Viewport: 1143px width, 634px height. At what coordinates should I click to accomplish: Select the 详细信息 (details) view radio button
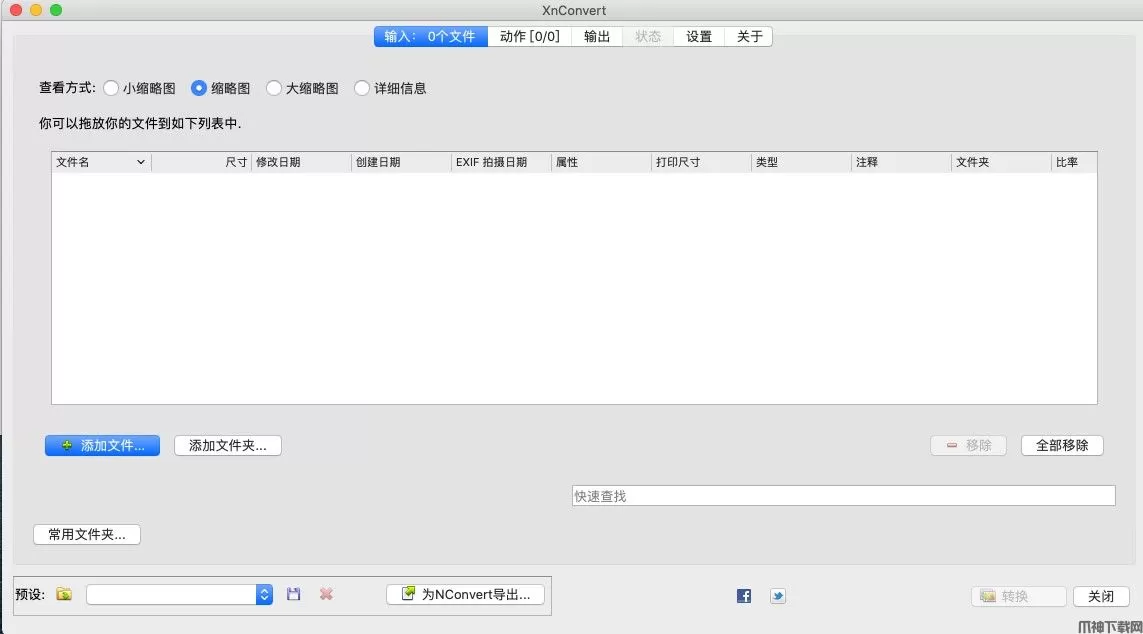point(362,88)
